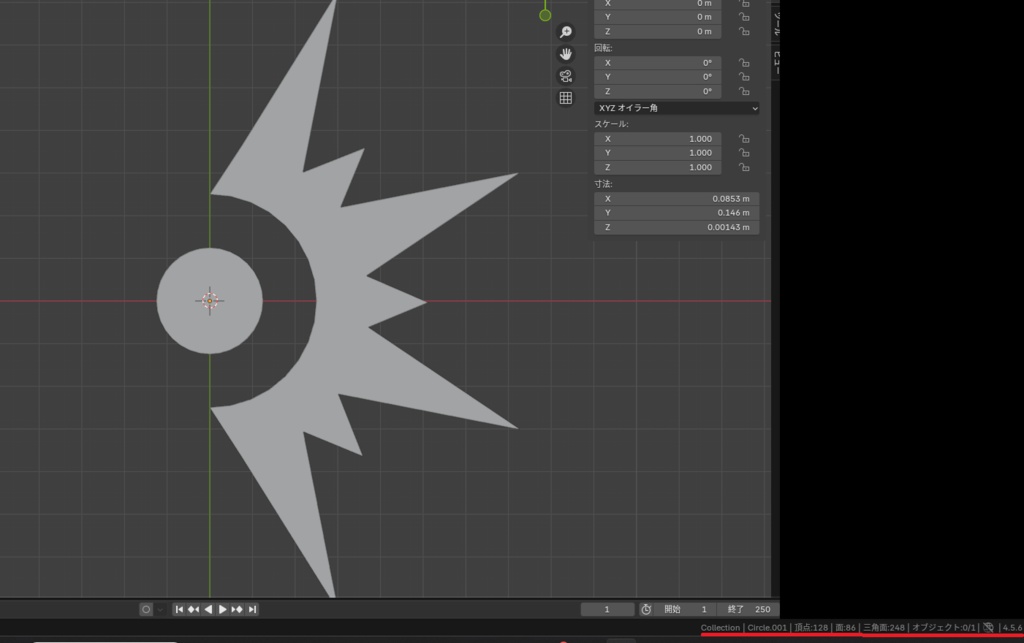
Task: Click the crossed-out icon in status bar
Action: pyautogui.click(x=988, y=627)
